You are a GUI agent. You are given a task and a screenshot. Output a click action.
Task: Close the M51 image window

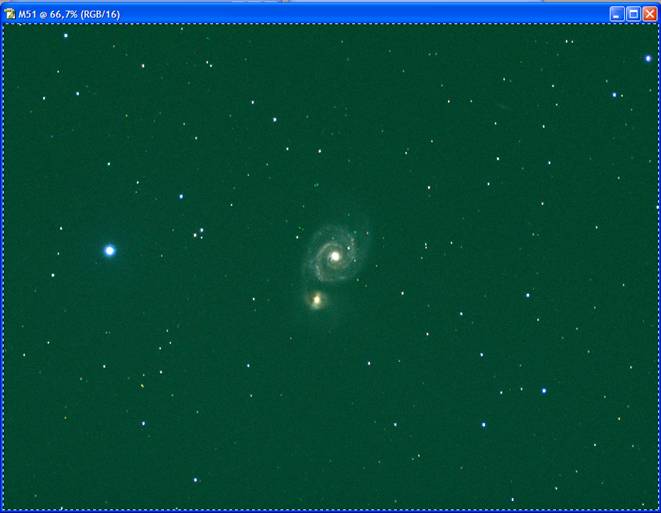tap(650, 14)
